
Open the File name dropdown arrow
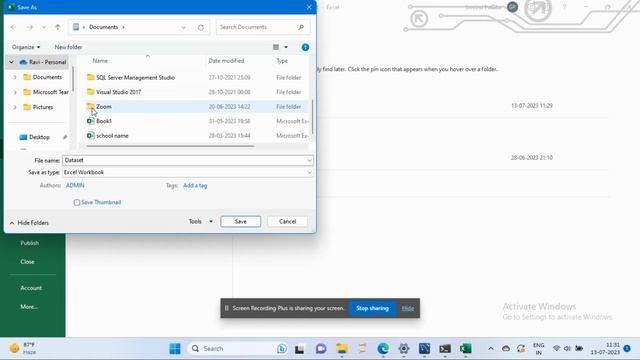coord(309,160)
